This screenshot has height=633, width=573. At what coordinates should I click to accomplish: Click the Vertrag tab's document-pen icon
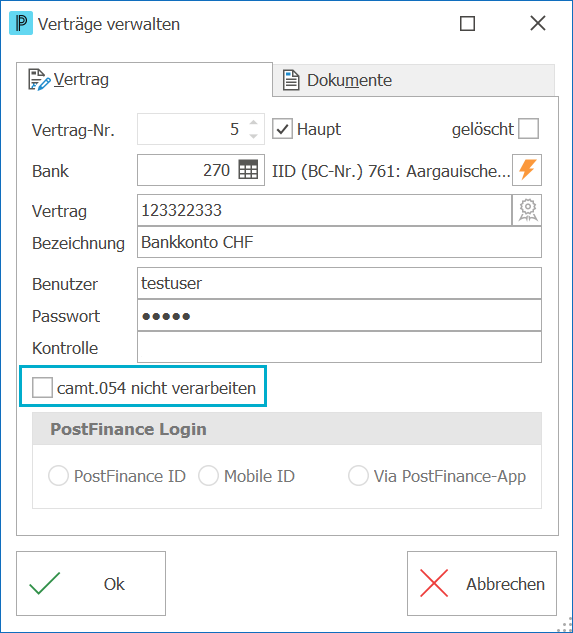[x=39, y=79]
